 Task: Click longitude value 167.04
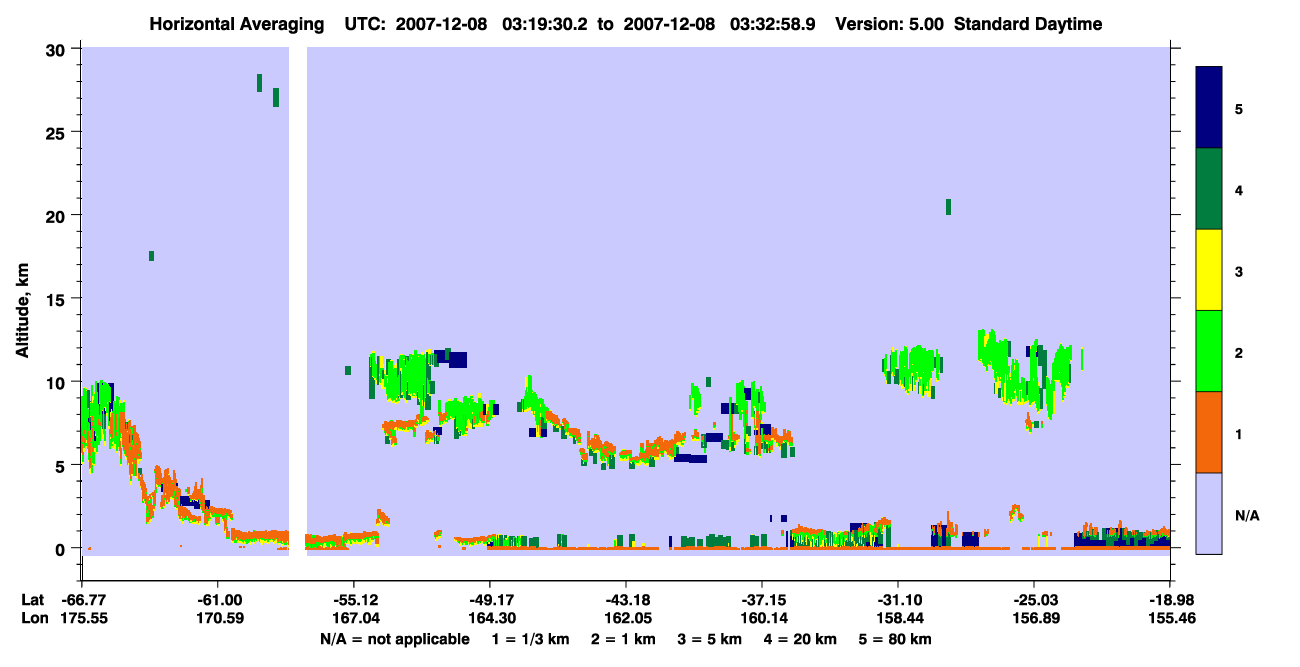pyautogui.click(x=354, y=618)
